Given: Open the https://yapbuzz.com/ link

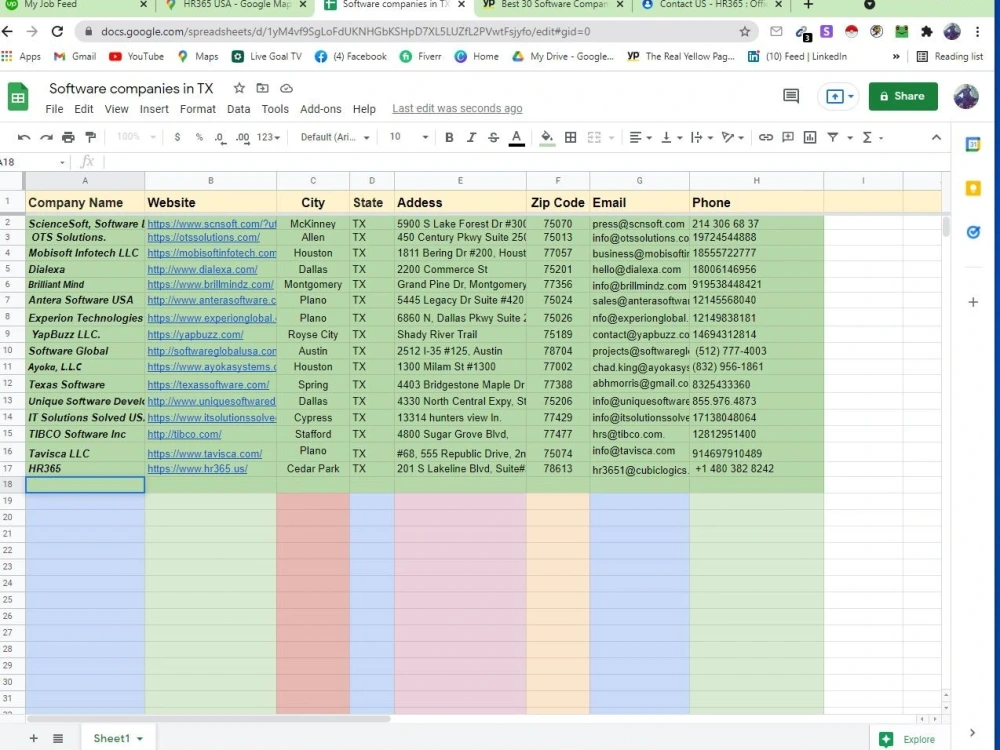Looking at the screenshot, I should click(195, 334).
